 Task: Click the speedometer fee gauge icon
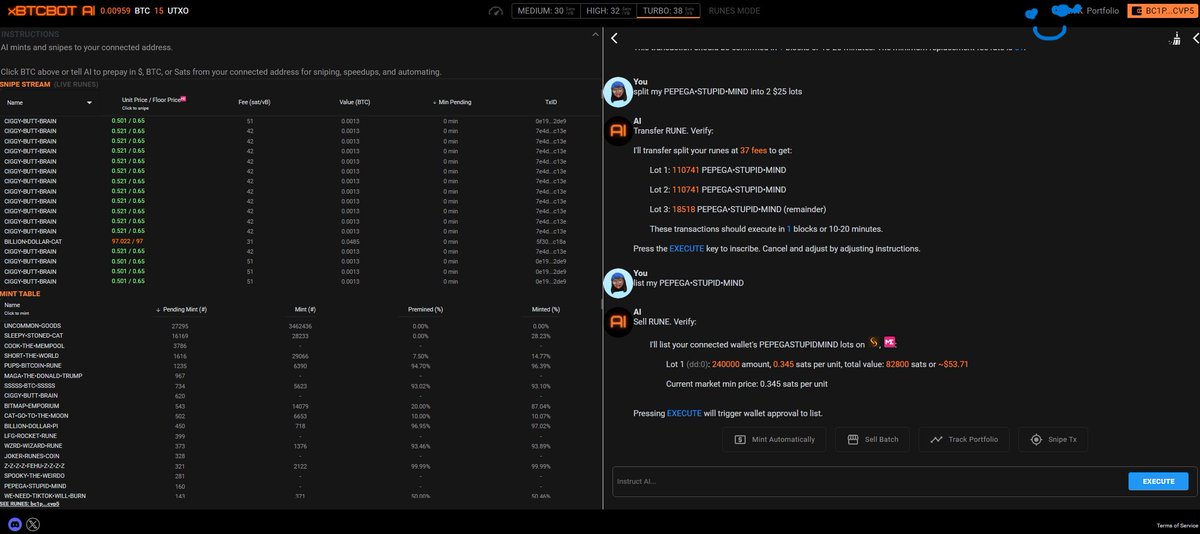click(498, 11)
